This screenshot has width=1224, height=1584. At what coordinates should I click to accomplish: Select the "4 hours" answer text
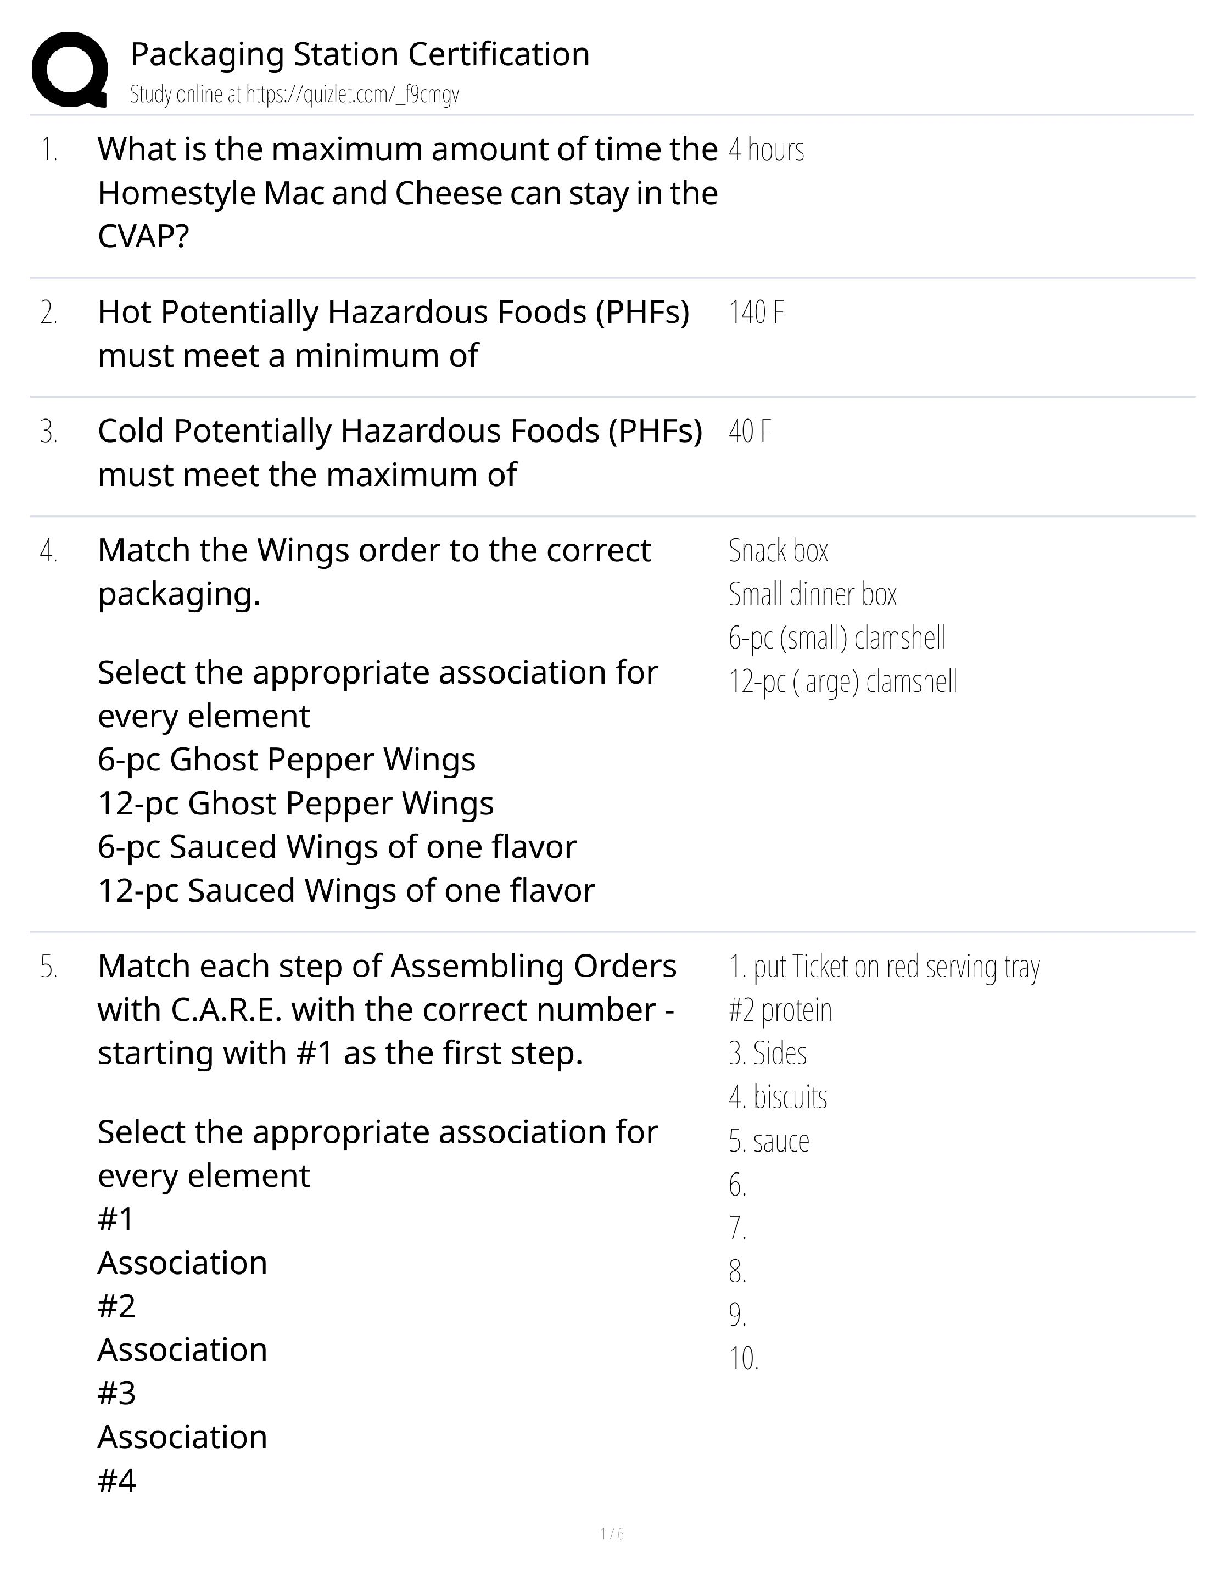click(766, 150)
